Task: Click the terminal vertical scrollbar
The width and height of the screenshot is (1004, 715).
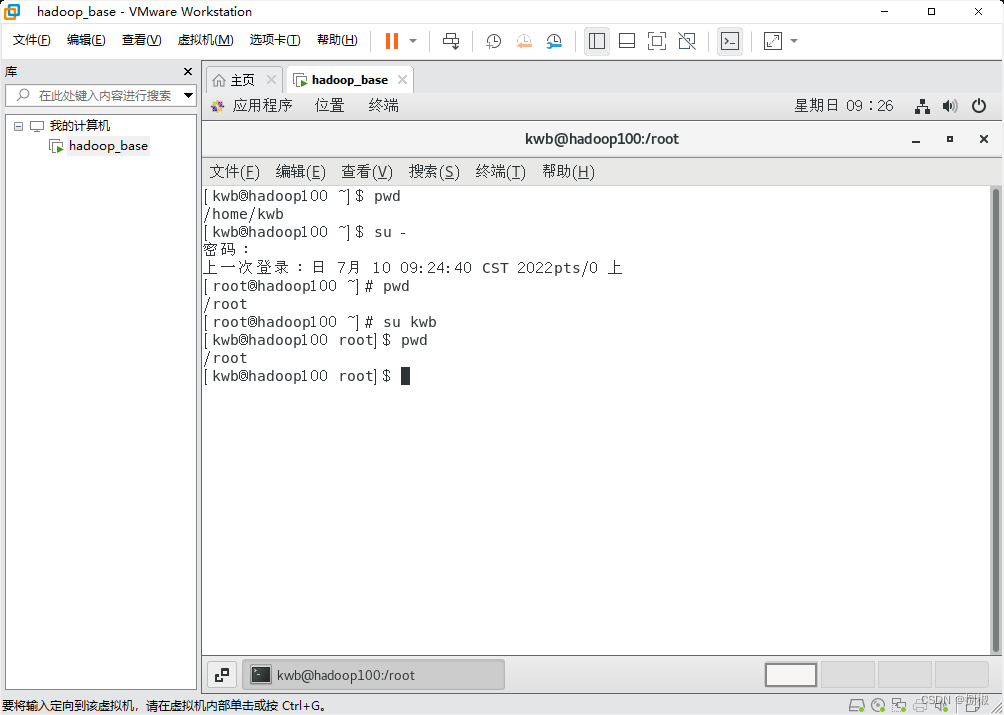Action: pos(996,419)
